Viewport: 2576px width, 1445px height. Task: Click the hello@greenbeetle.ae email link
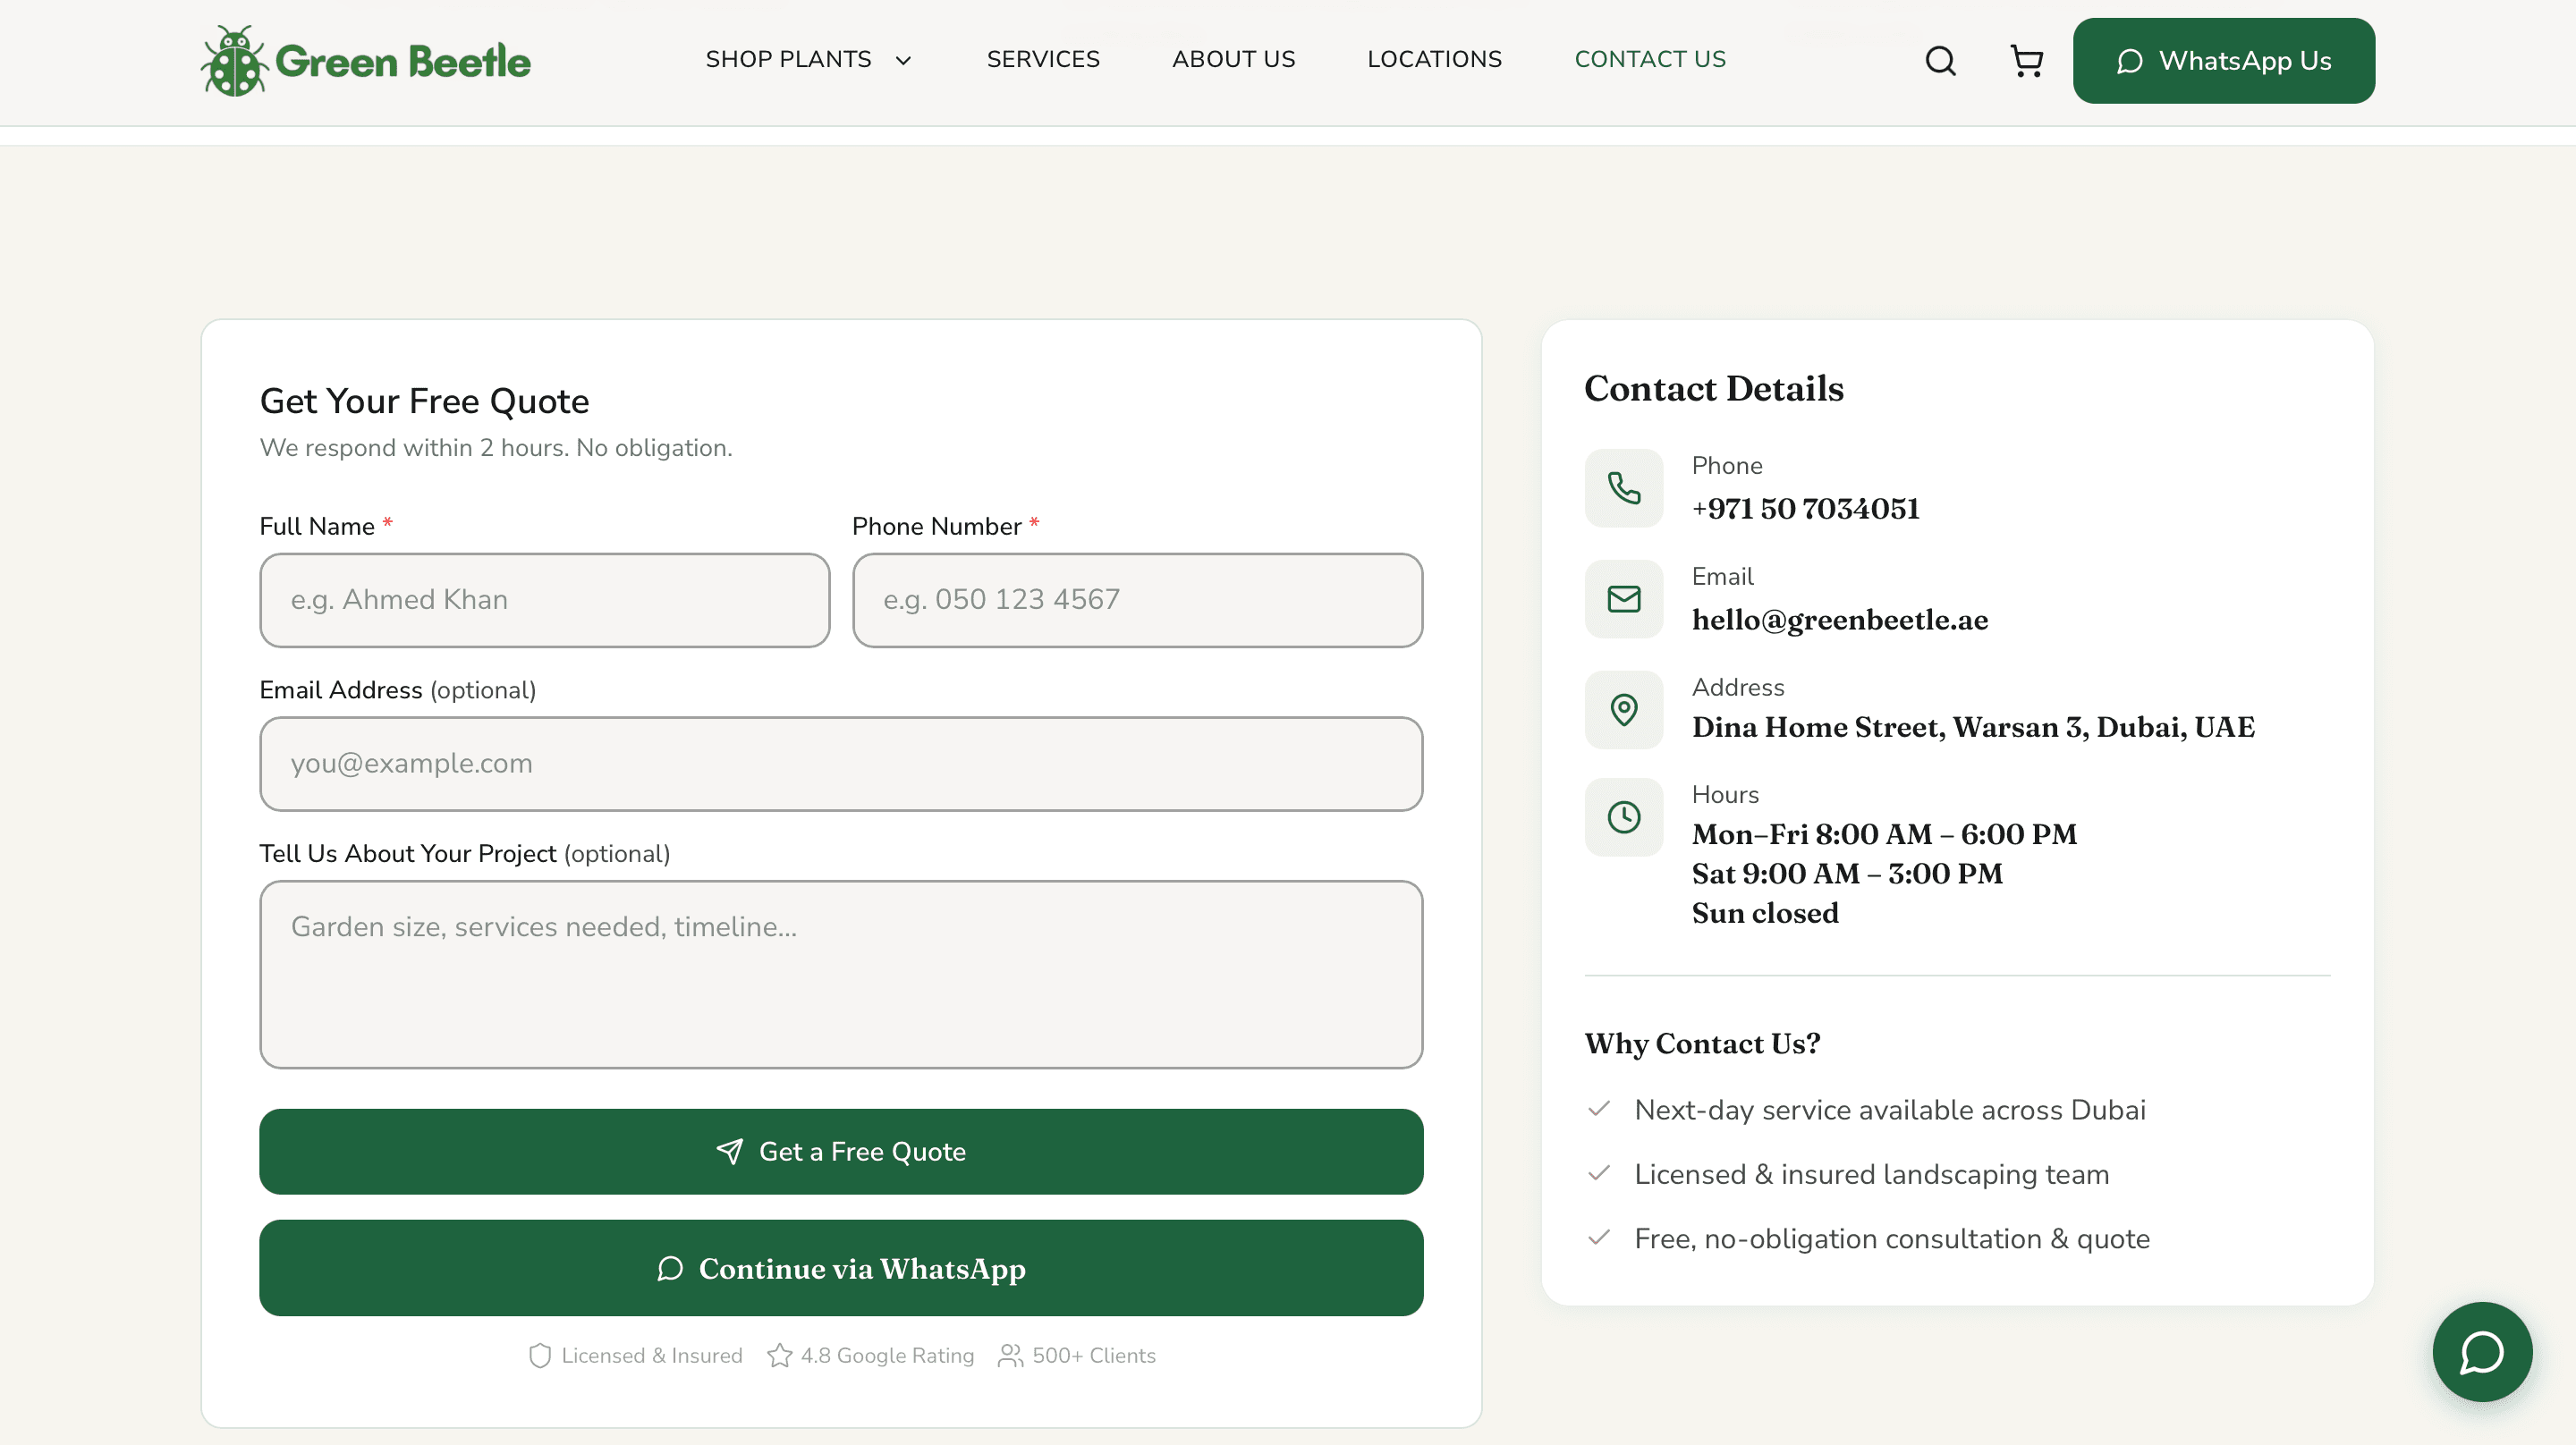[x=1839, y=620]
